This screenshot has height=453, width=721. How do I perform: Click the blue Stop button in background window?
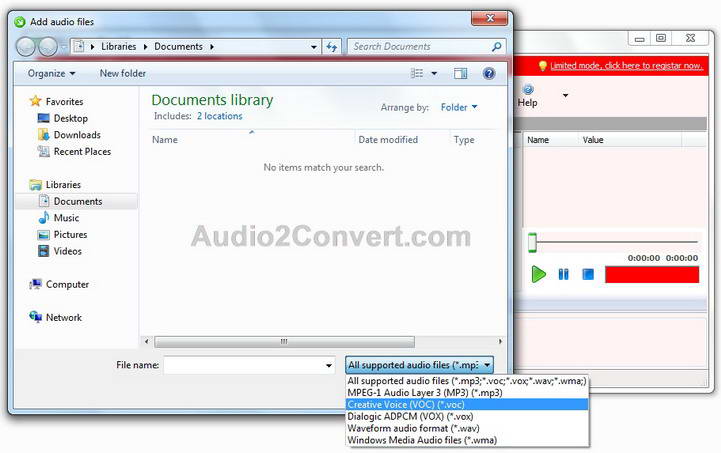588,275
